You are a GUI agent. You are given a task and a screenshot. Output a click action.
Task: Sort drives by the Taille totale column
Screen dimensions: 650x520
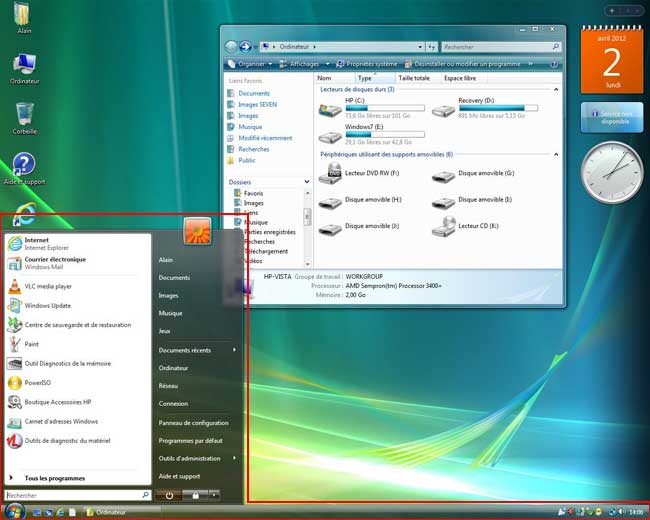click(417, 78)
